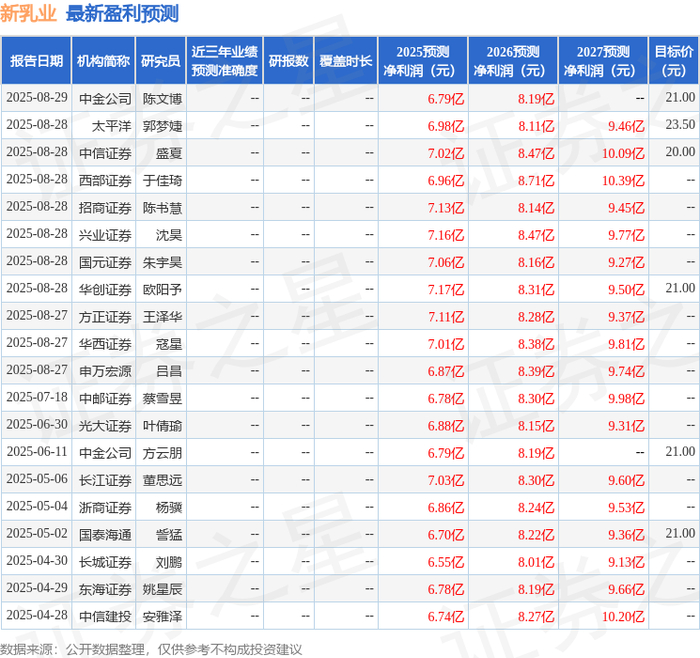The image size is (700, 658).
Task: Click the 近三年业绩预测准确度 column header
Action: click(x=225, y=61)
